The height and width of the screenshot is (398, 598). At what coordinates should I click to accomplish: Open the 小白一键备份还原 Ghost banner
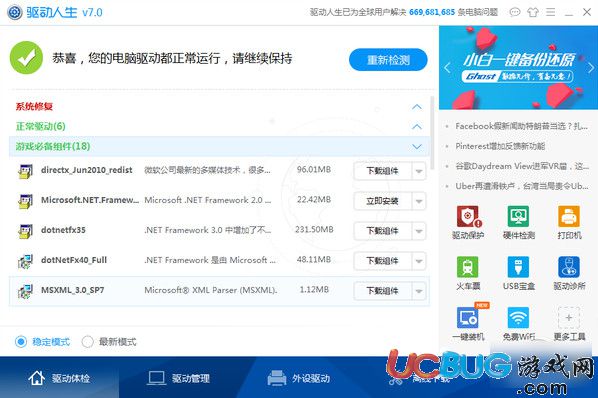point(518,68)
